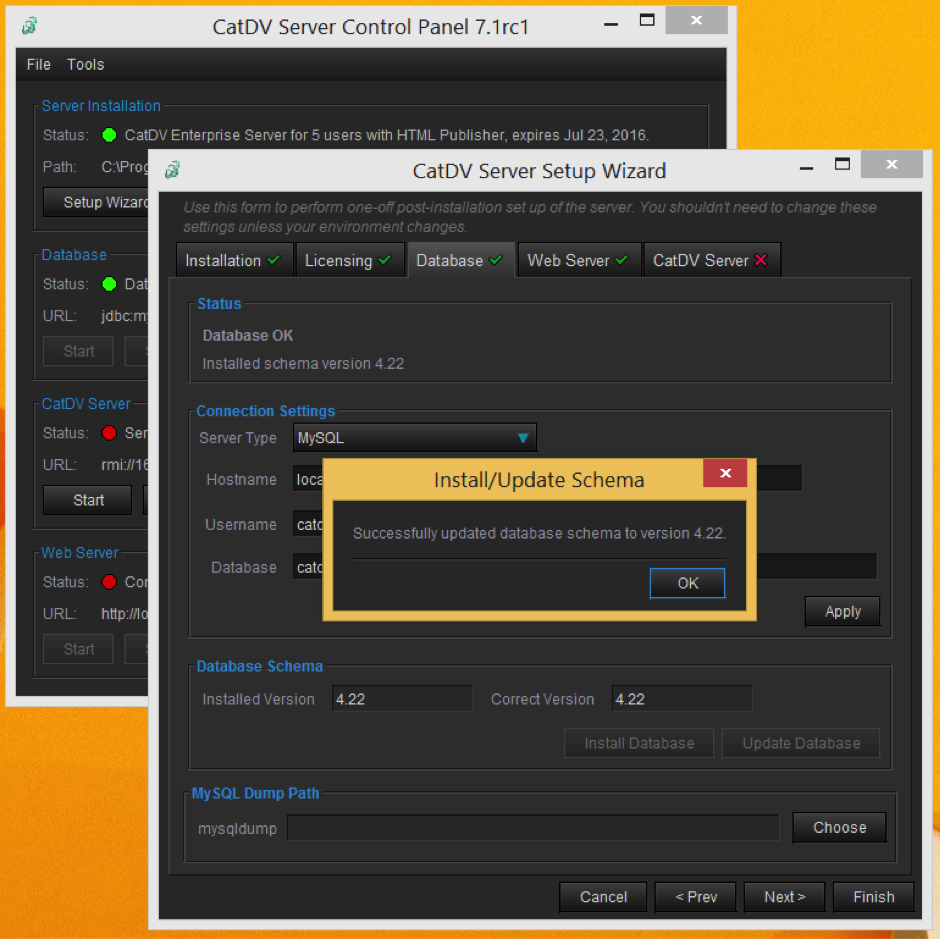Image resolution: width=941 pixels, height=939 pixels.
Task: Click the red CatDV Server status indicator
Action: [109, 433]
